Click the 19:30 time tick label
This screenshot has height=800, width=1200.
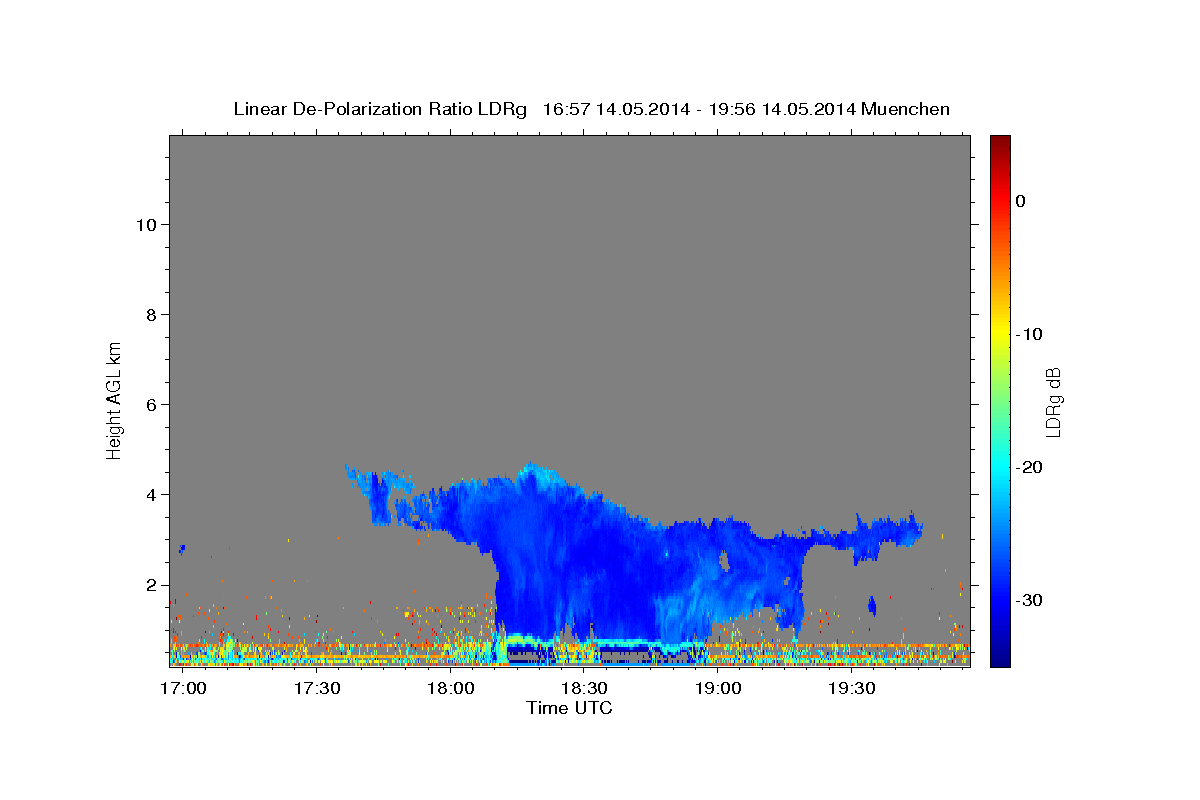click(851, 688)
